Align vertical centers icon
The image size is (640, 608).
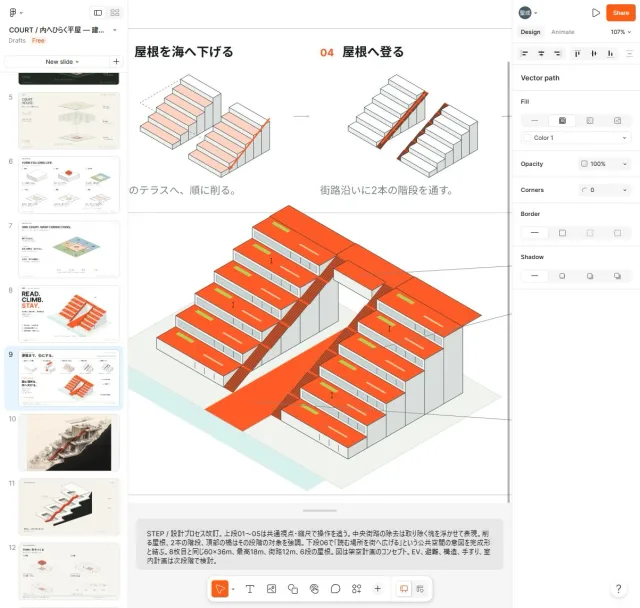point(594,53)
